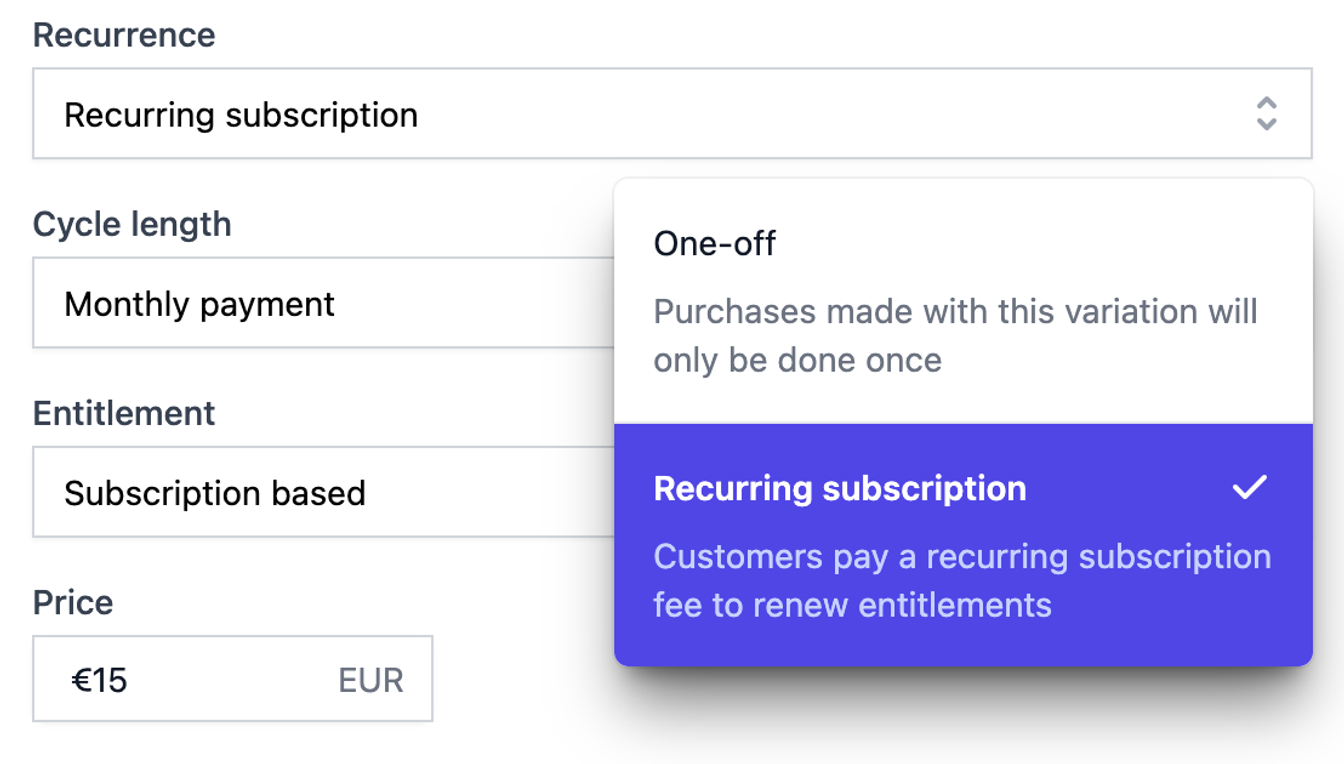The height and width of the screenshot is (764, 1344).
Task: Click the Price field label
Action: 73,602
